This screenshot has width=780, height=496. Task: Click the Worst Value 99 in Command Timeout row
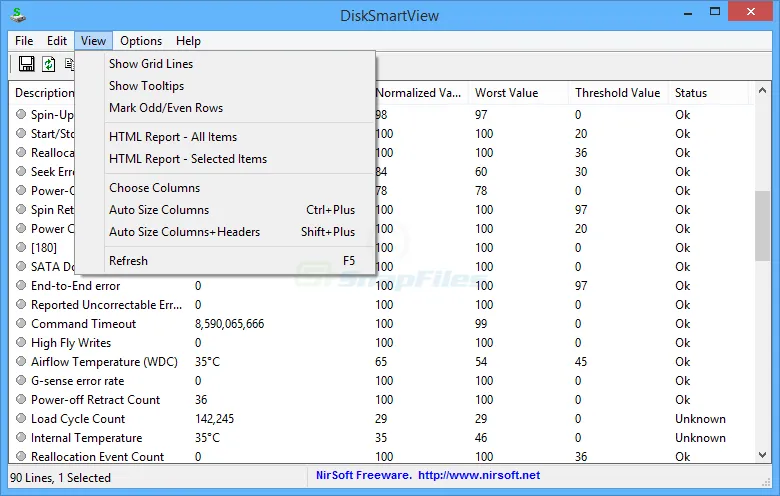click(x=481, y=324)
